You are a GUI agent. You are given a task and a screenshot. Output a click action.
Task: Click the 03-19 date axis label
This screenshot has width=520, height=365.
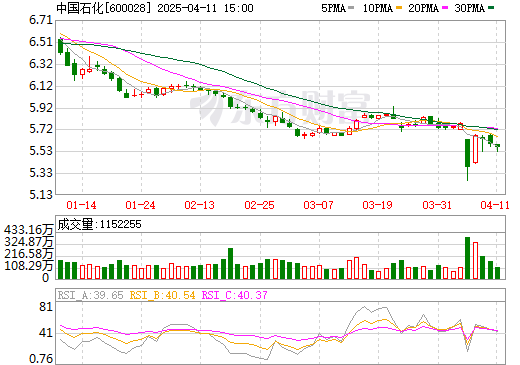coord(377,205)
